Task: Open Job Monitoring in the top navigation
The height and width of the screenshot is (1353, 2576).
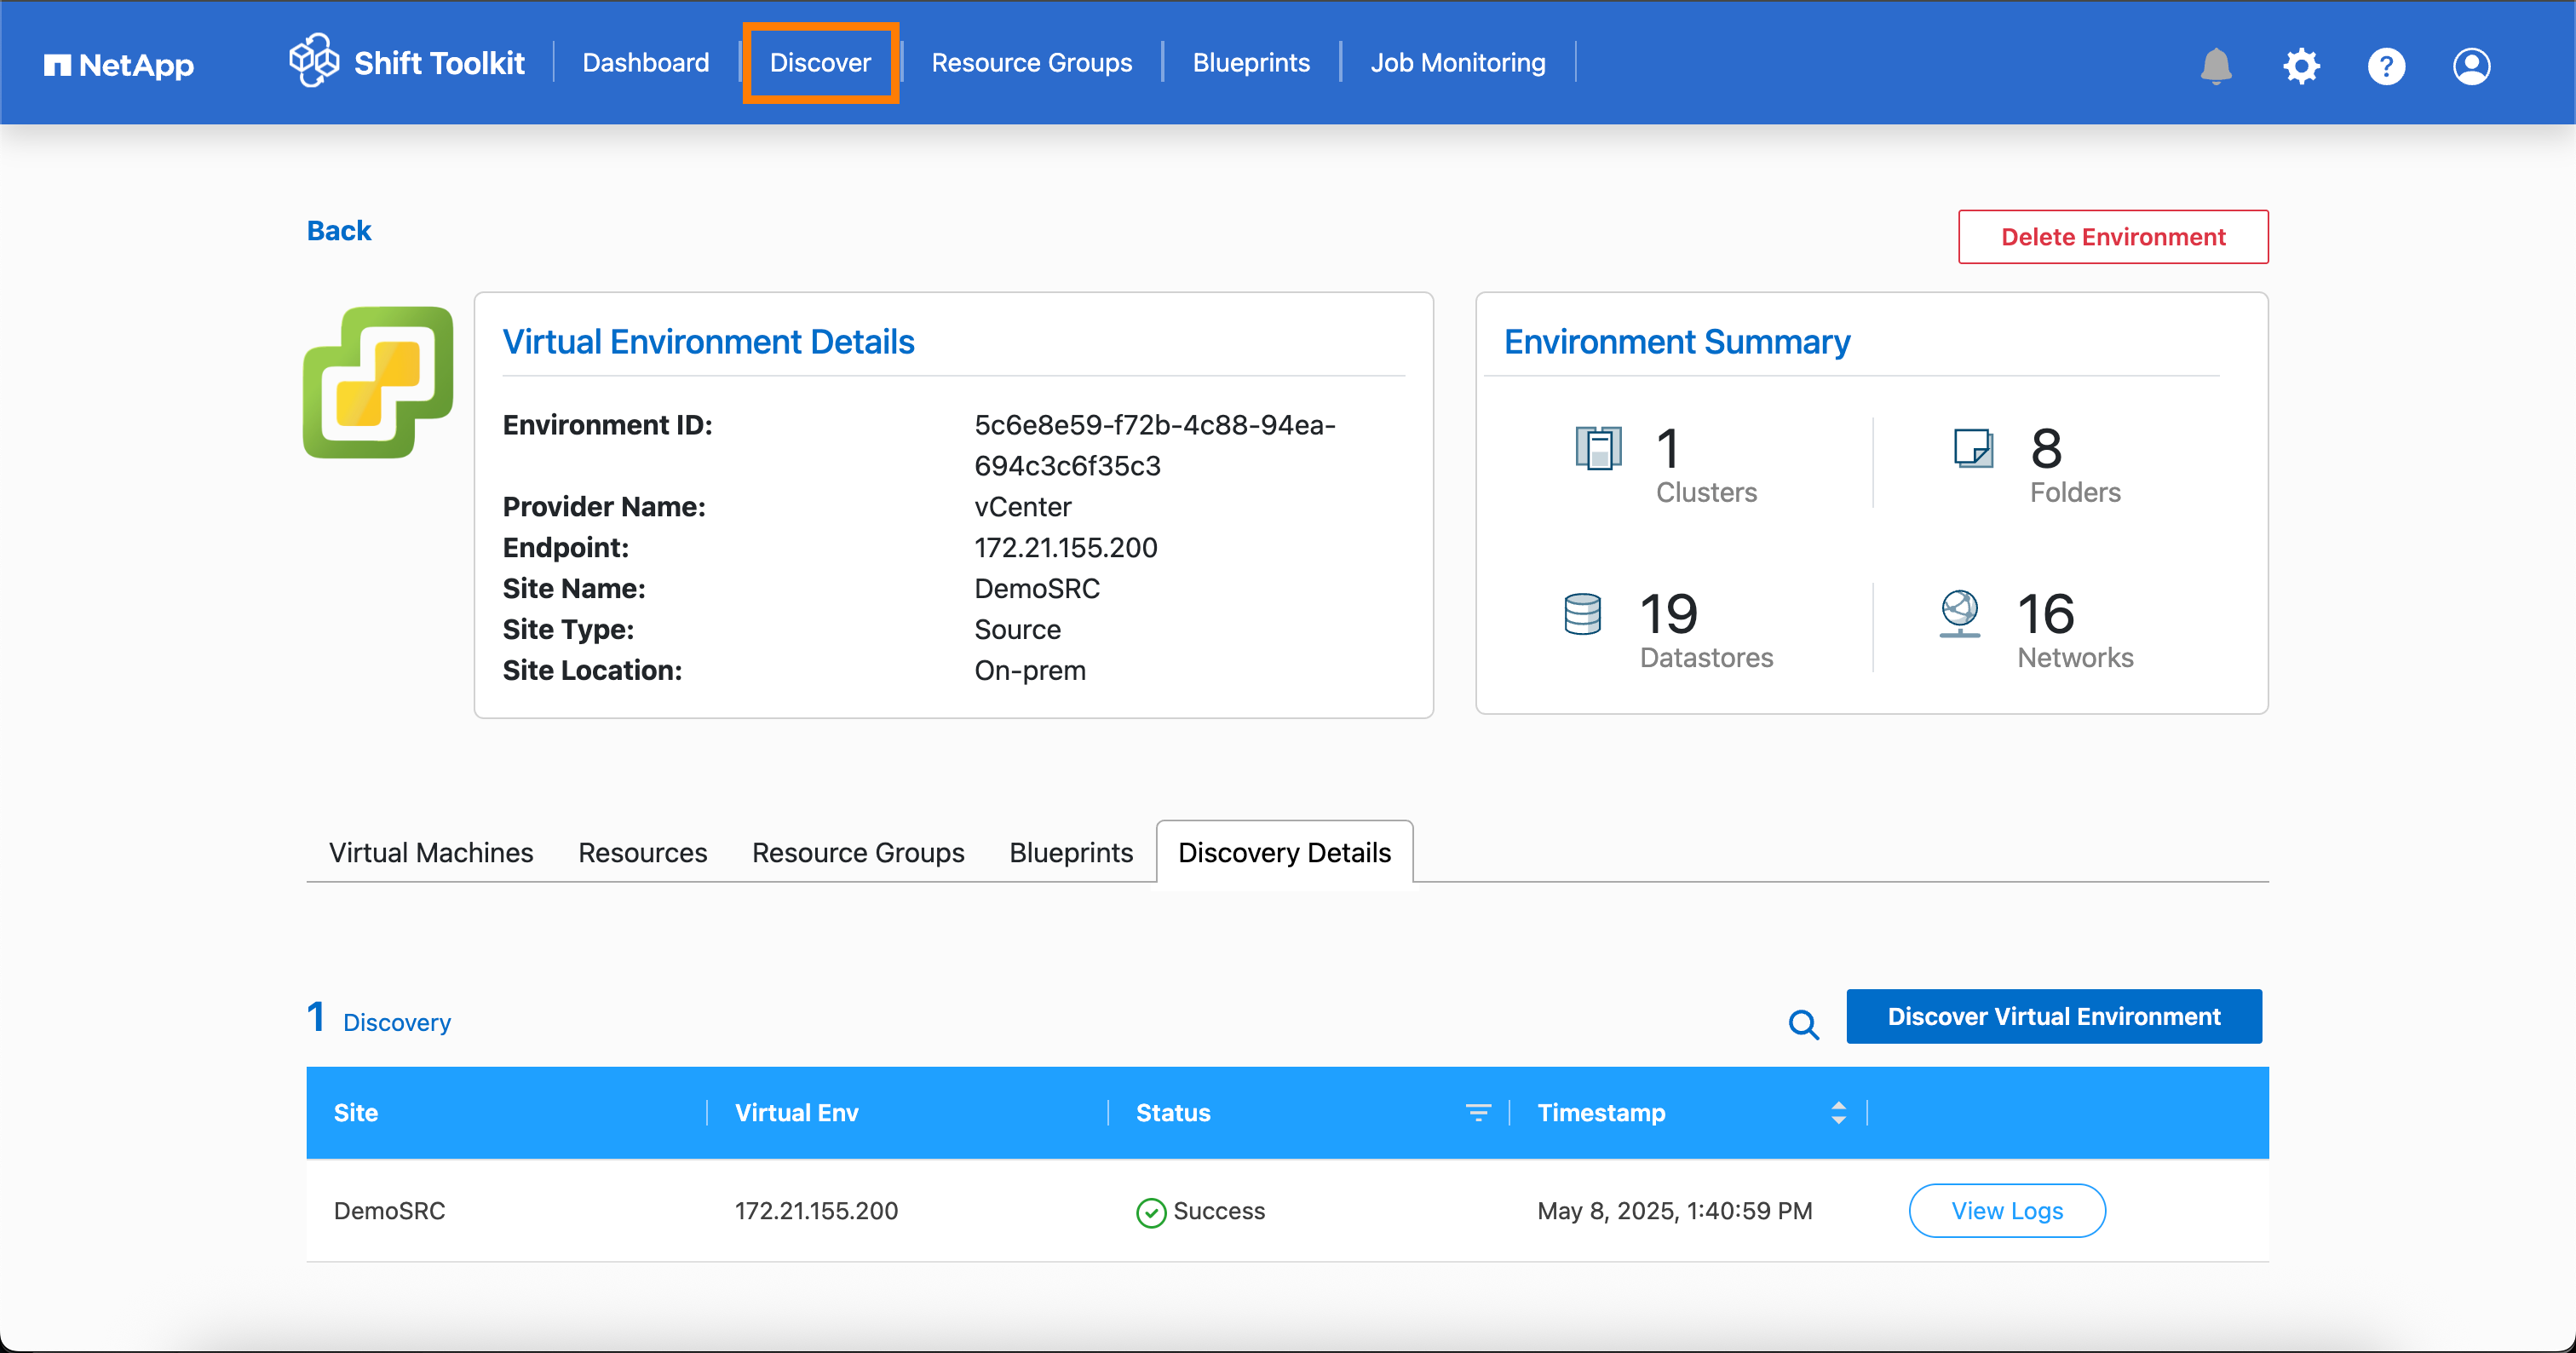Action: (x=1458, y=63)
